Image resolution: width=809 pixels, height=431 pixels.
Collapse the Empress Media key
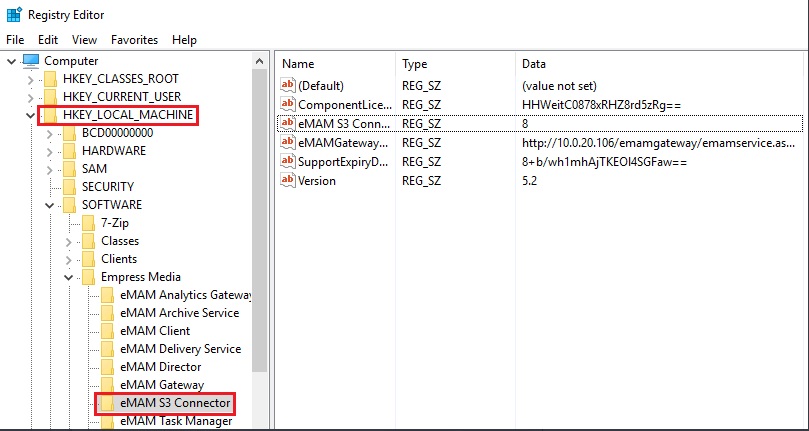coord(69,277)
